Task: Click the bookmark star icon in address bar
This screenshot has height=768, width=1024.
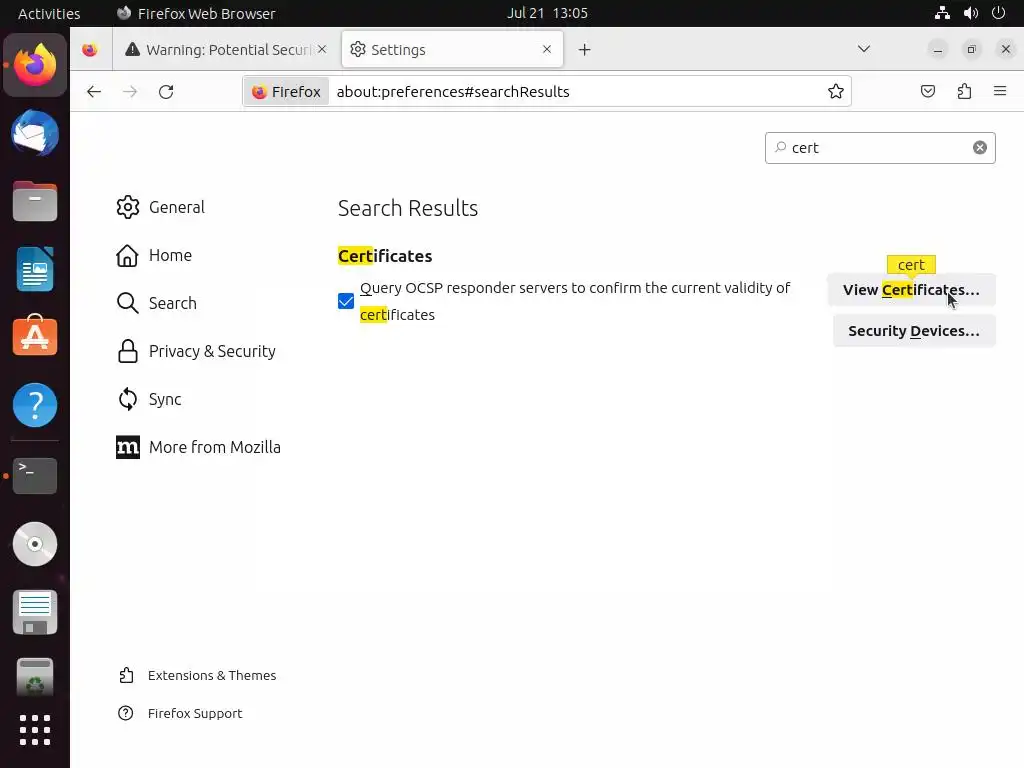Action: (836, 92)
